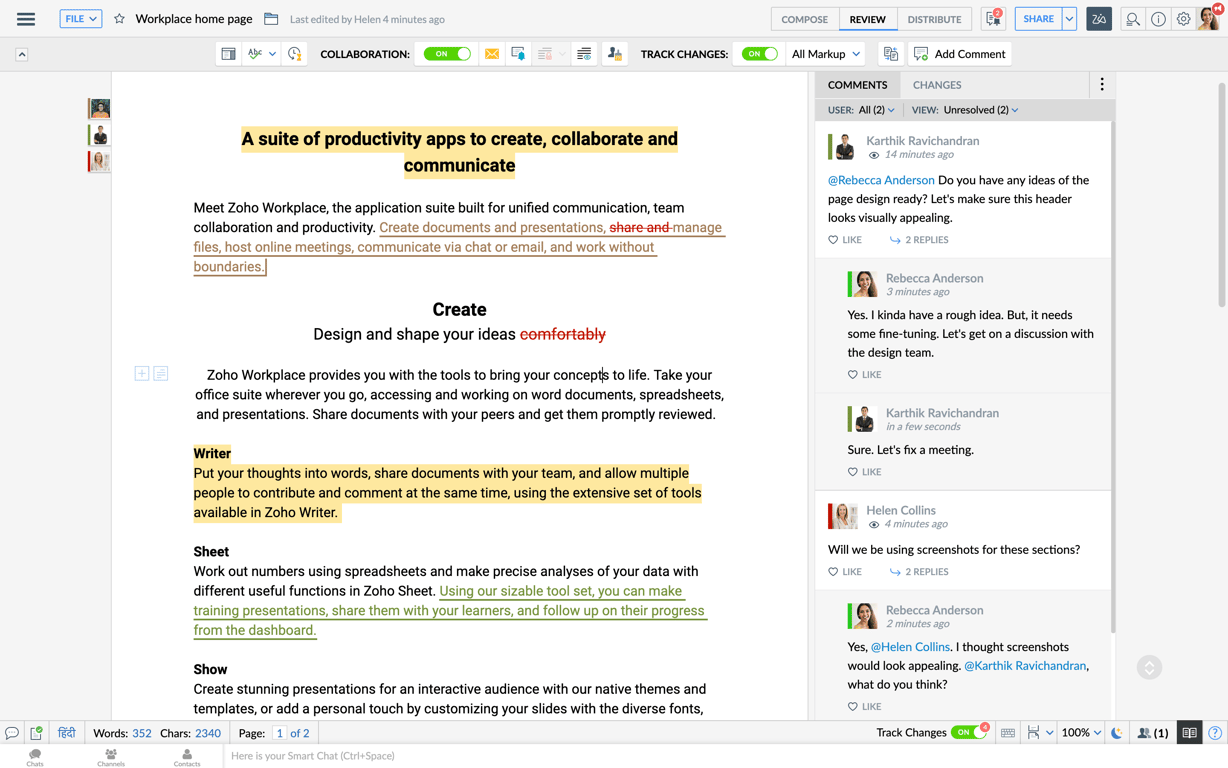Expand page layout dropdown in status bar

coord(1049,733)
